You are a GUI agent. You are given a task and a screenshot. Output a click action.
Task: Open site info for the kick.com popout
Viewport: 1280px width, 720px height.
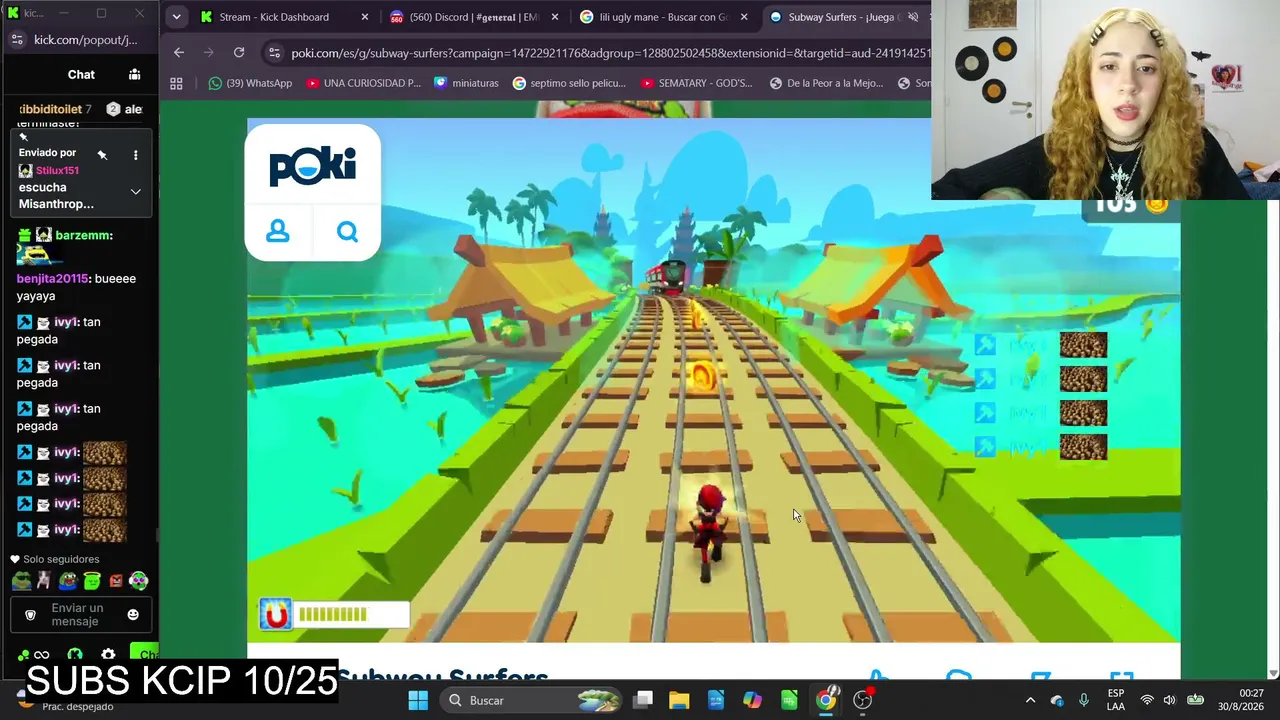[x=17, y=40]
